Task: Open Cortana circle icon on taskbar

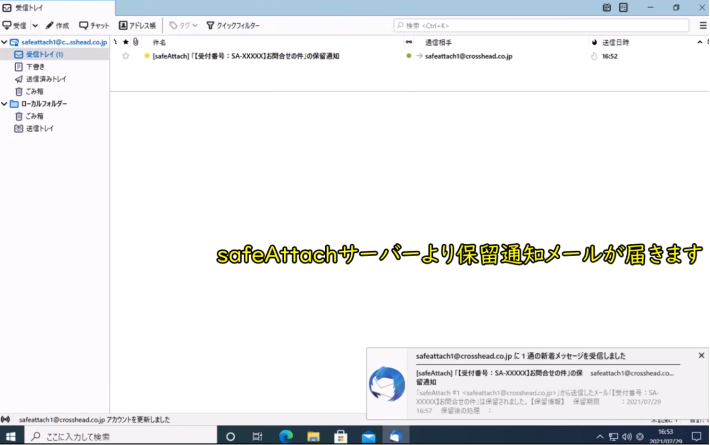Action: (230, 436)
